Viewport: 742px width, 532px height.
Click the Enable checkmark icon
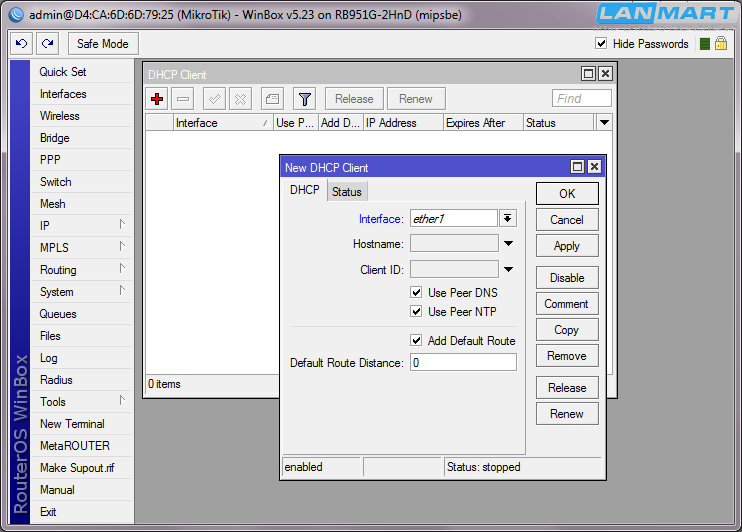pos(214,99)
